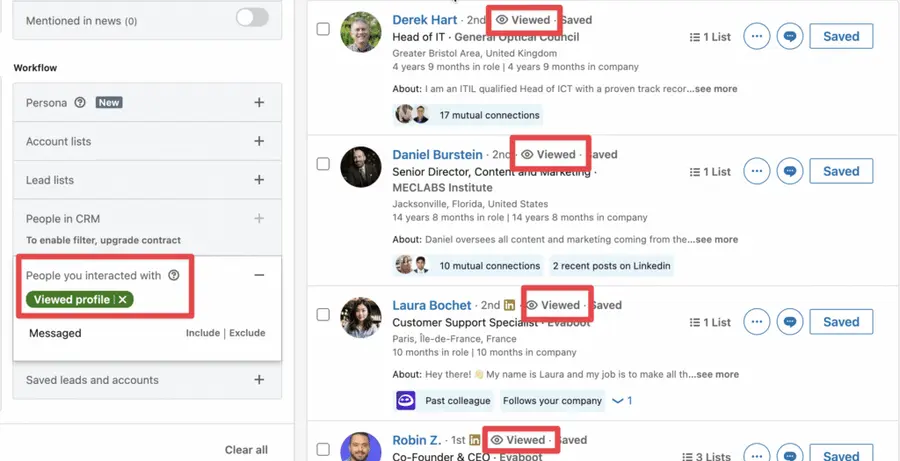
Task: Message Laura Bochet via chat icon
Action: [x=790, y=322]
